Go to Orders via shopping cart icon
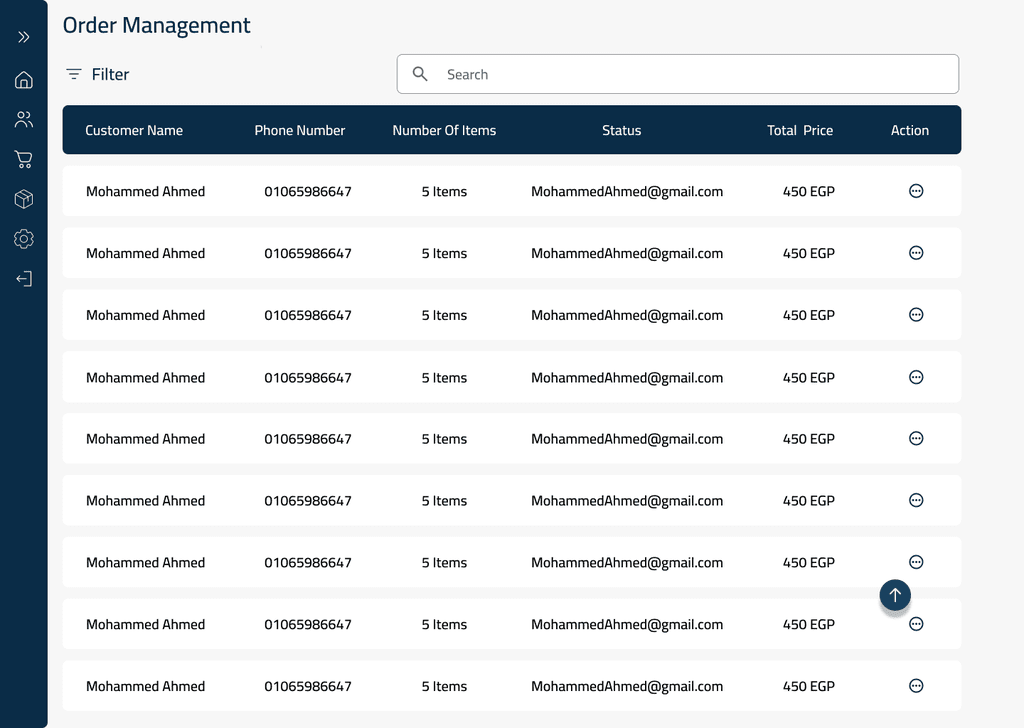Image resolution: width=1024 pixels, height=728 pixels. tap(24, 159)
